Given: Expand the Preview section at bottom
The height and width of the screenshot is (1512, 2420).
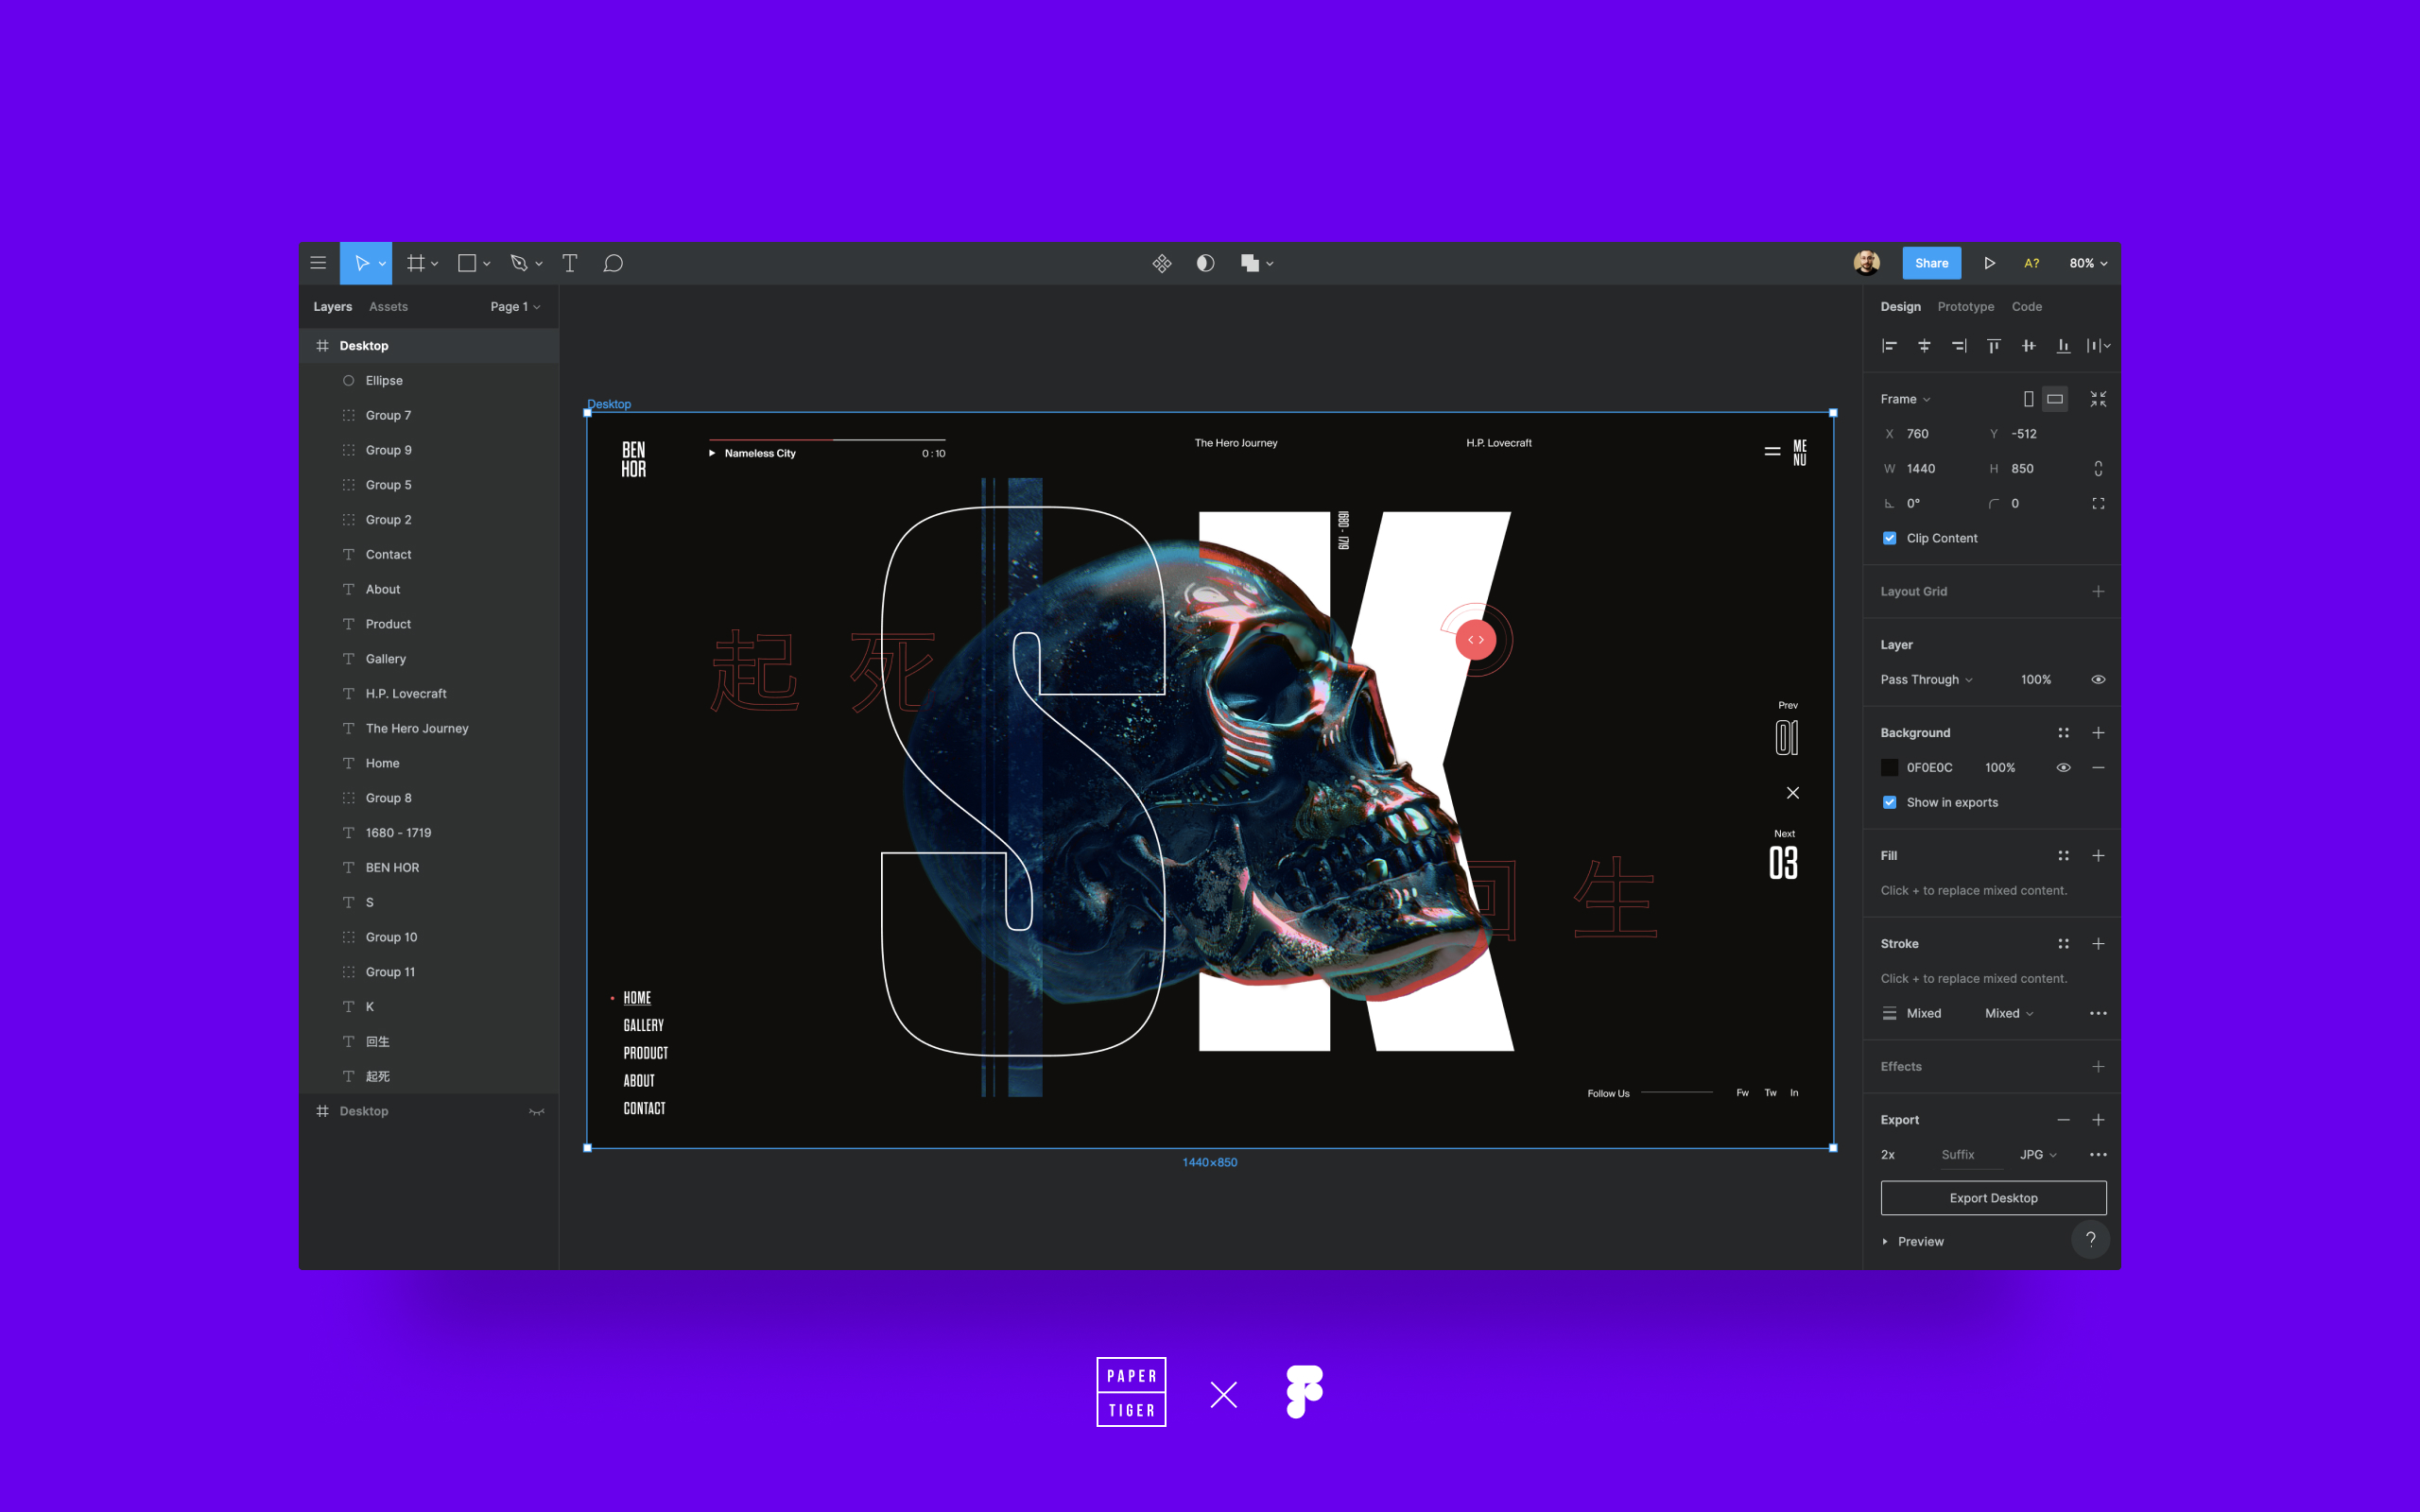Looking at the screenshot, I should click(1887, 1239).
